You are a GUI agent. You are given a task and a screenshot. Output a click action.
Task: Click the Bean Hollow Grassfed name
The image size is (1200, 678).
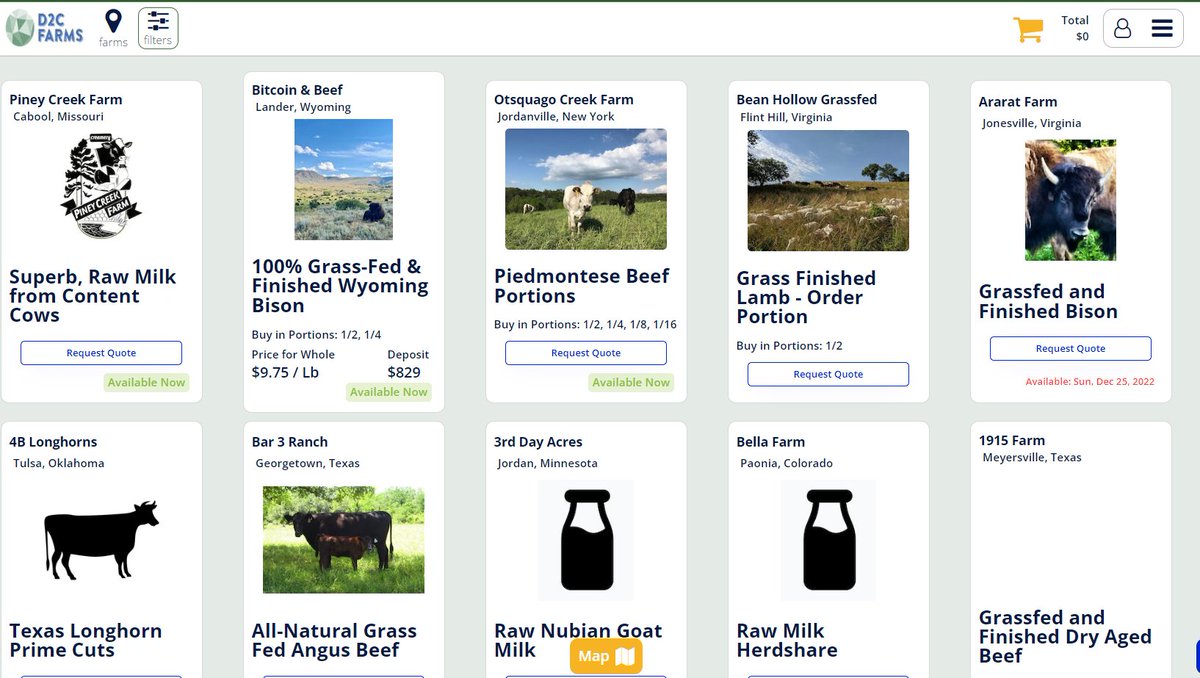click(807, 99)
